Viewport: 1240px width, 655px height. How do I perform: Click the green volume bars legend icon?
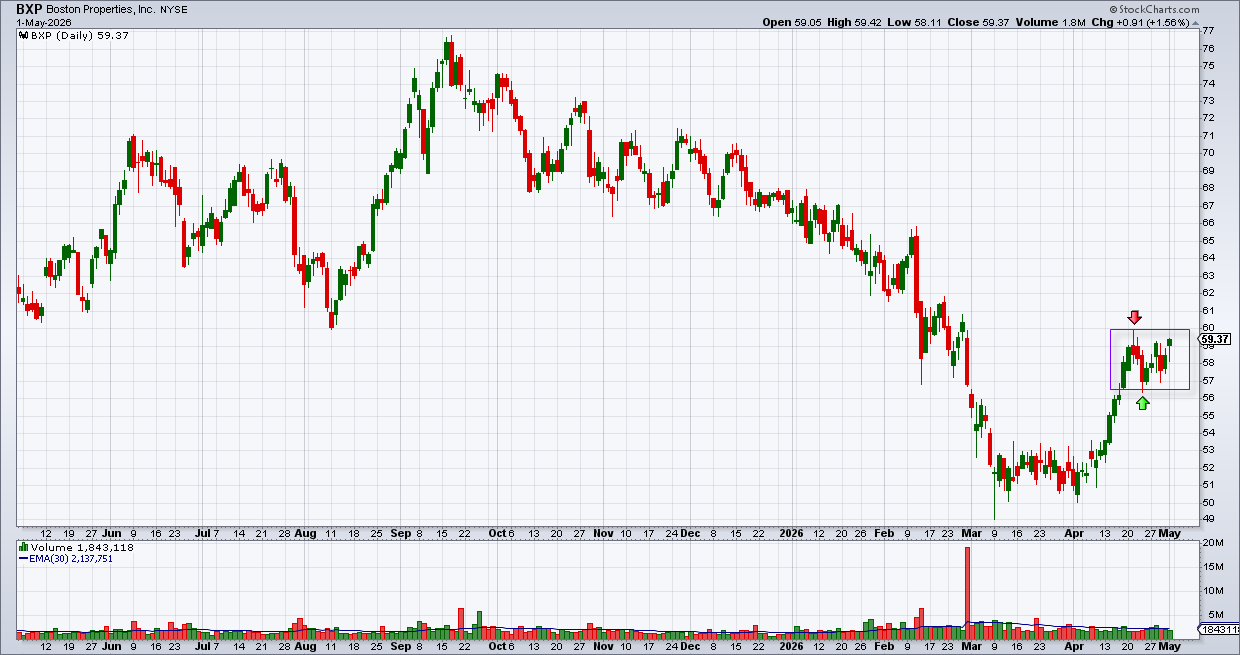pos(23,548)
